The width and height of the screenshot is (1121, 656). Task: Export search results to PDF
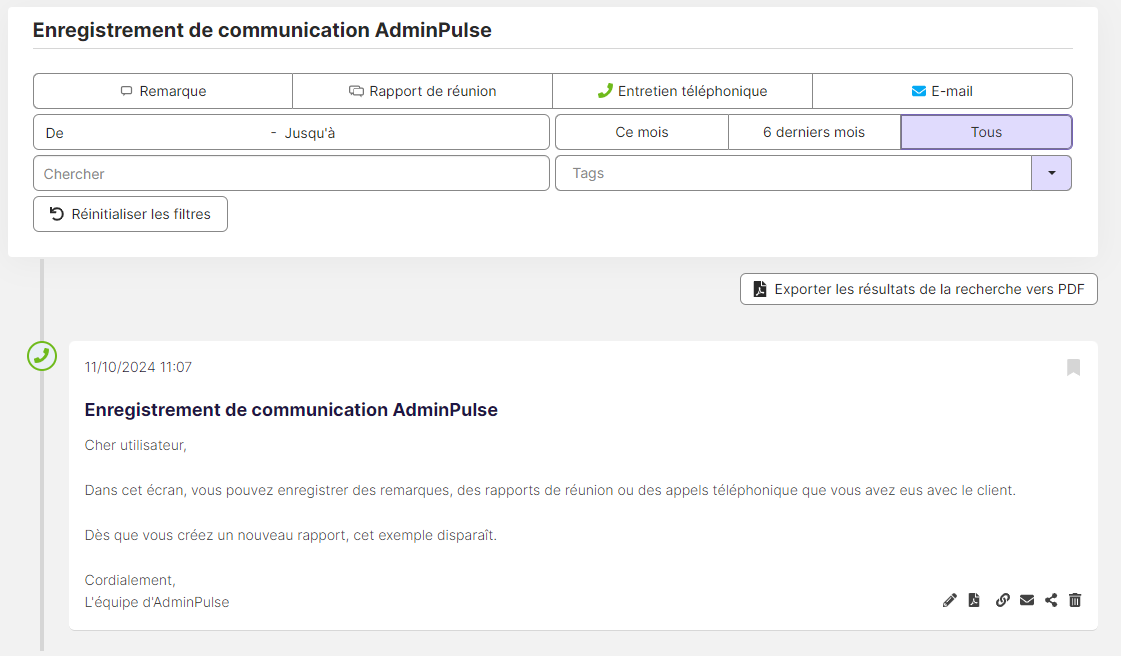coord(919,289)
